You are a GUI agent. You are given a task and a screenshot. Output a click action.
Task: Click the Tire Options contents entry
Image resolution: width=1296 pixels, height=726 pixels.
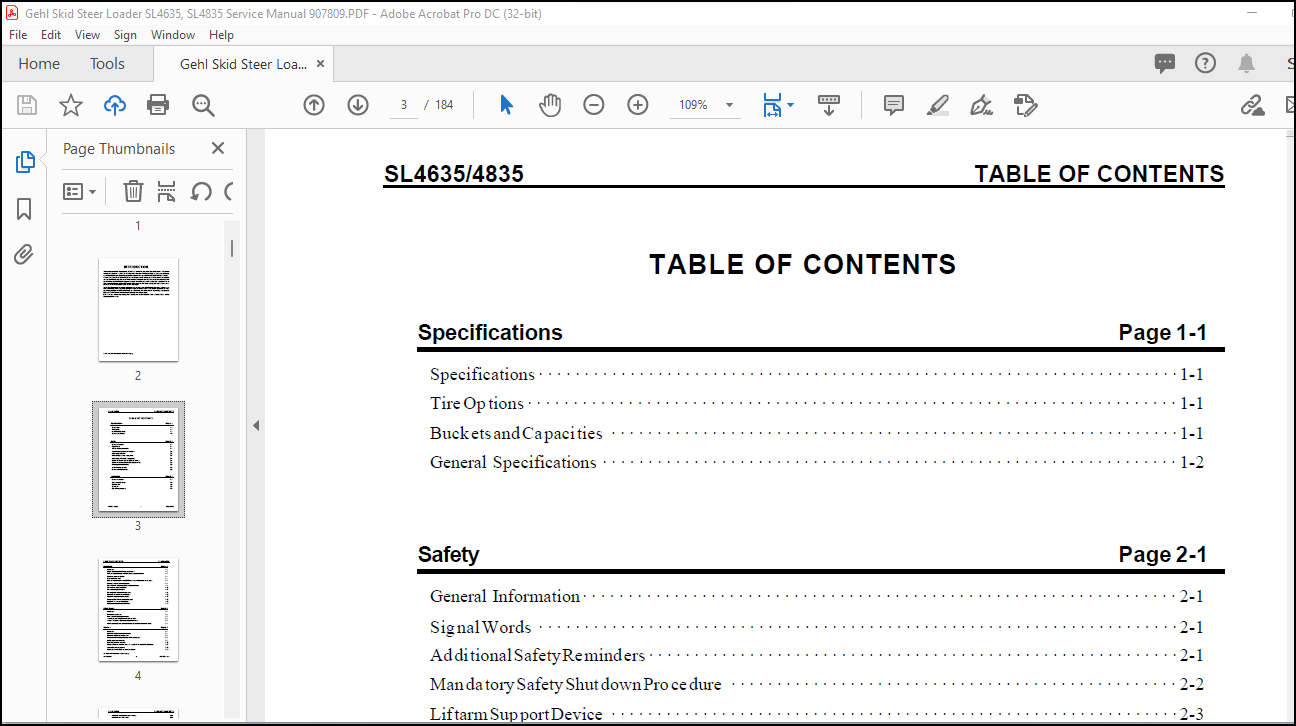coord(477,404)
